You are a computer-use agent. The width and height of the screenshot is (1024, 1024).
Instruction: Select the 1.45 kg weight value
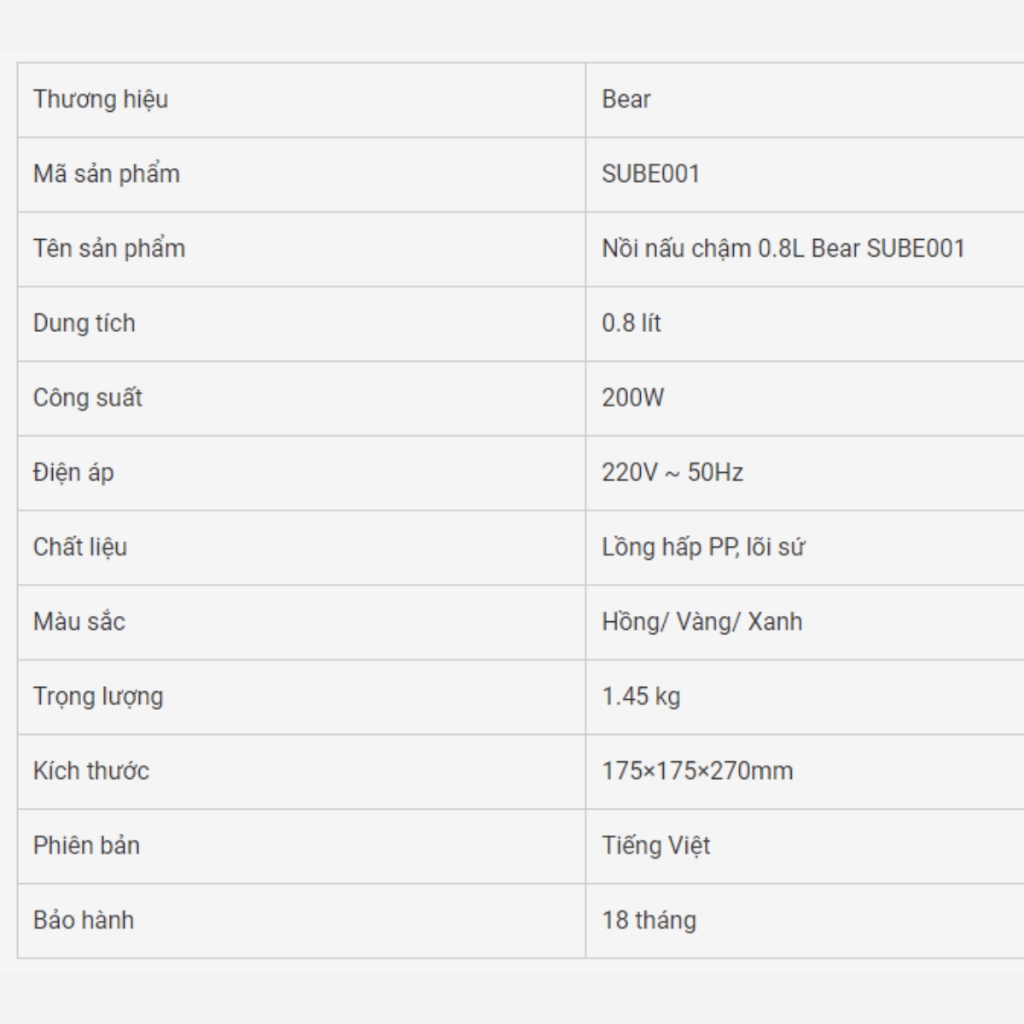click(x=641, y=697)
